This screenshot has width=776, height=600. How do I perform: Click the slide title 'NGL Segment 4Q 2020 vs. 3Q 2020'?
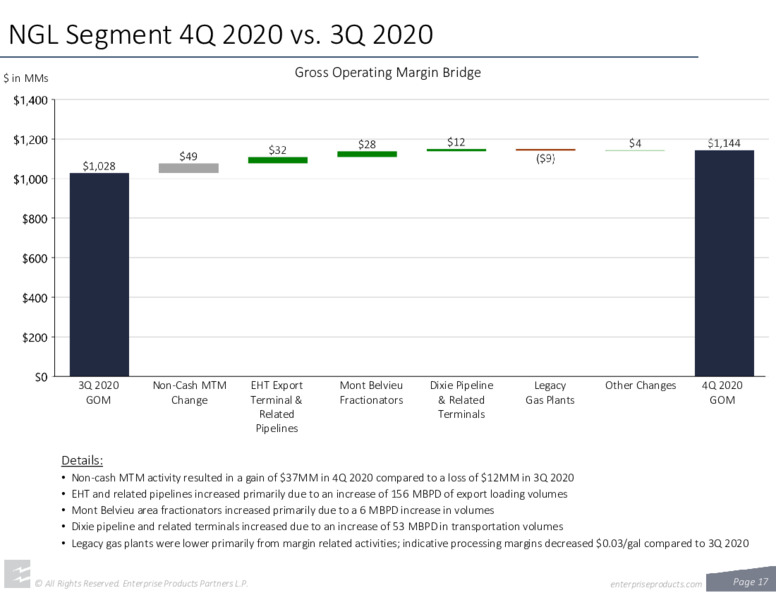(x=221, y=34)
